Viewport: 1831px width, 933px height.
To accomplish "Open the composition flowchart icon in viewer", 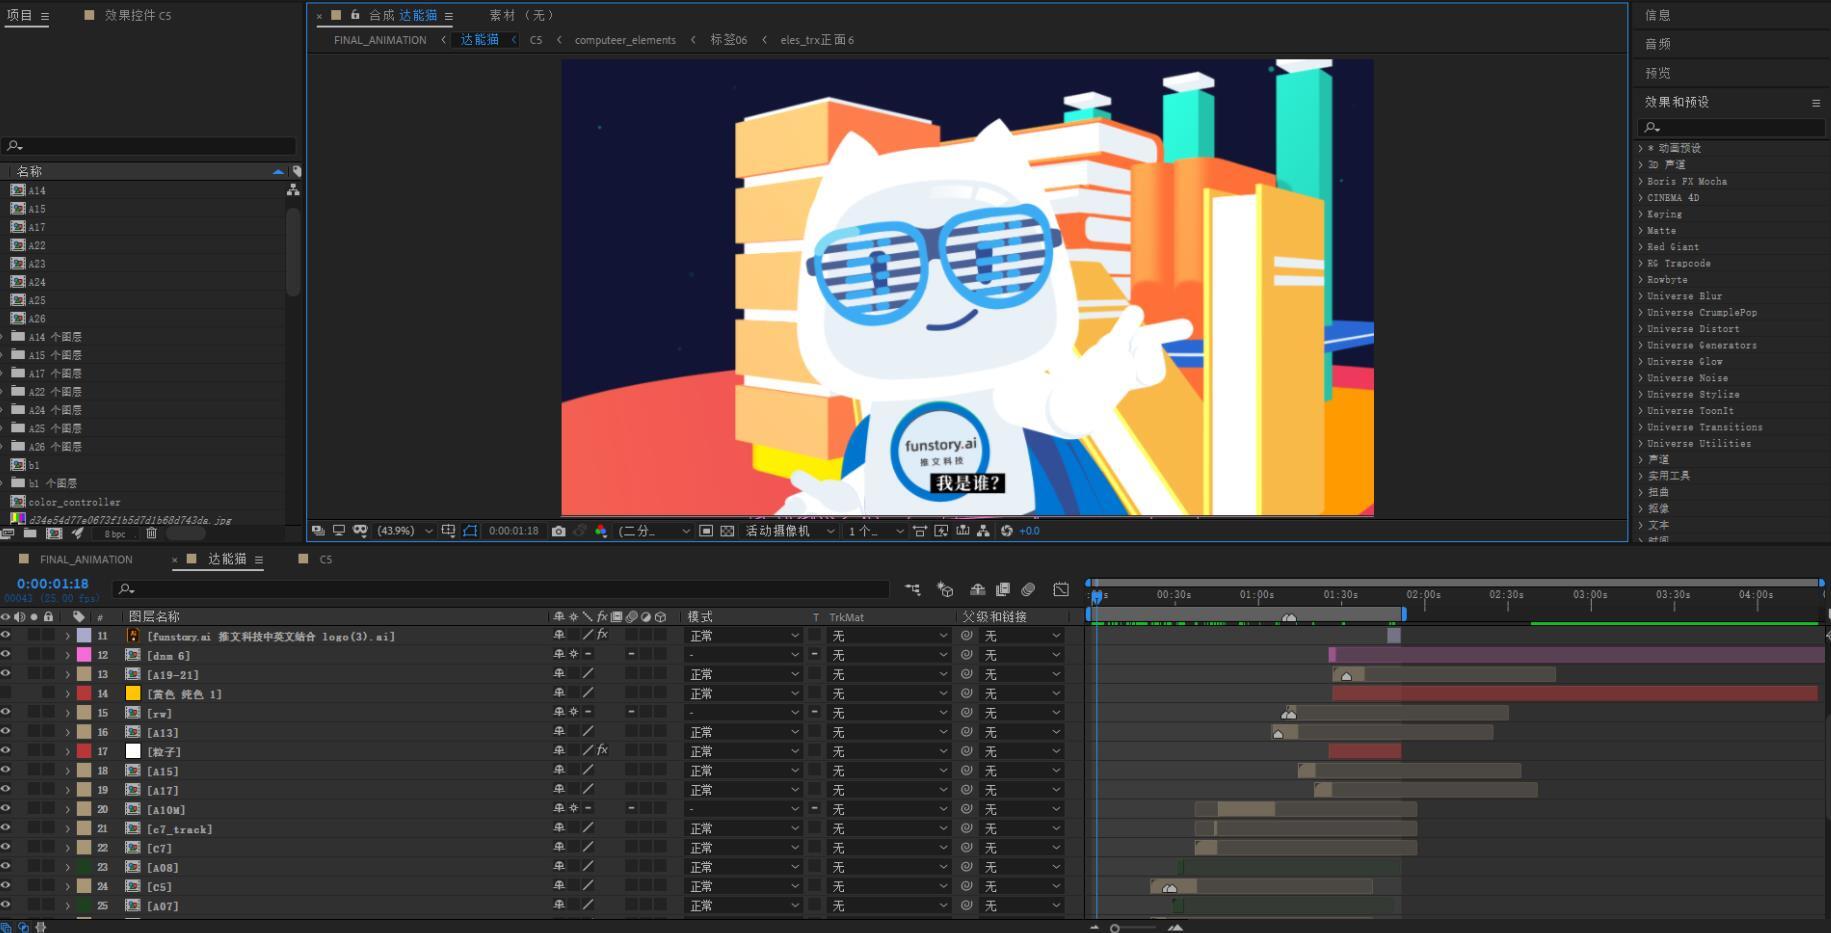I will click(x=984, y=531).
